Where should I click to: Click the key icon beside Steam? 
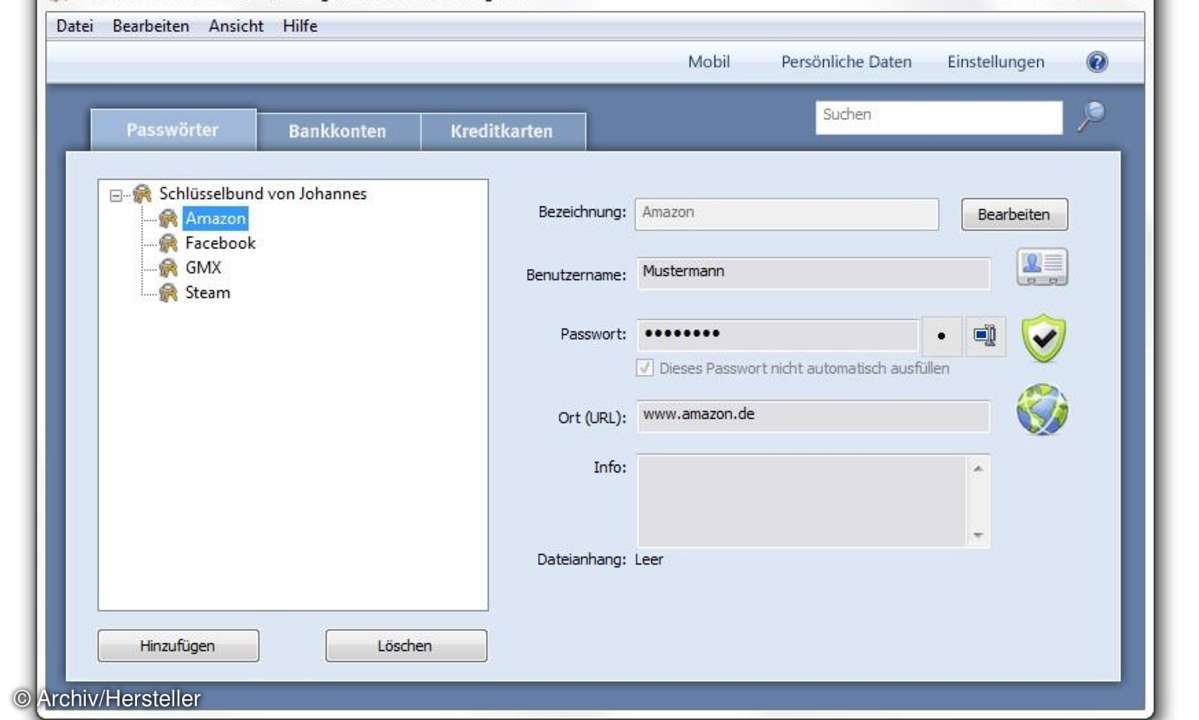click(x=168, y=293)
